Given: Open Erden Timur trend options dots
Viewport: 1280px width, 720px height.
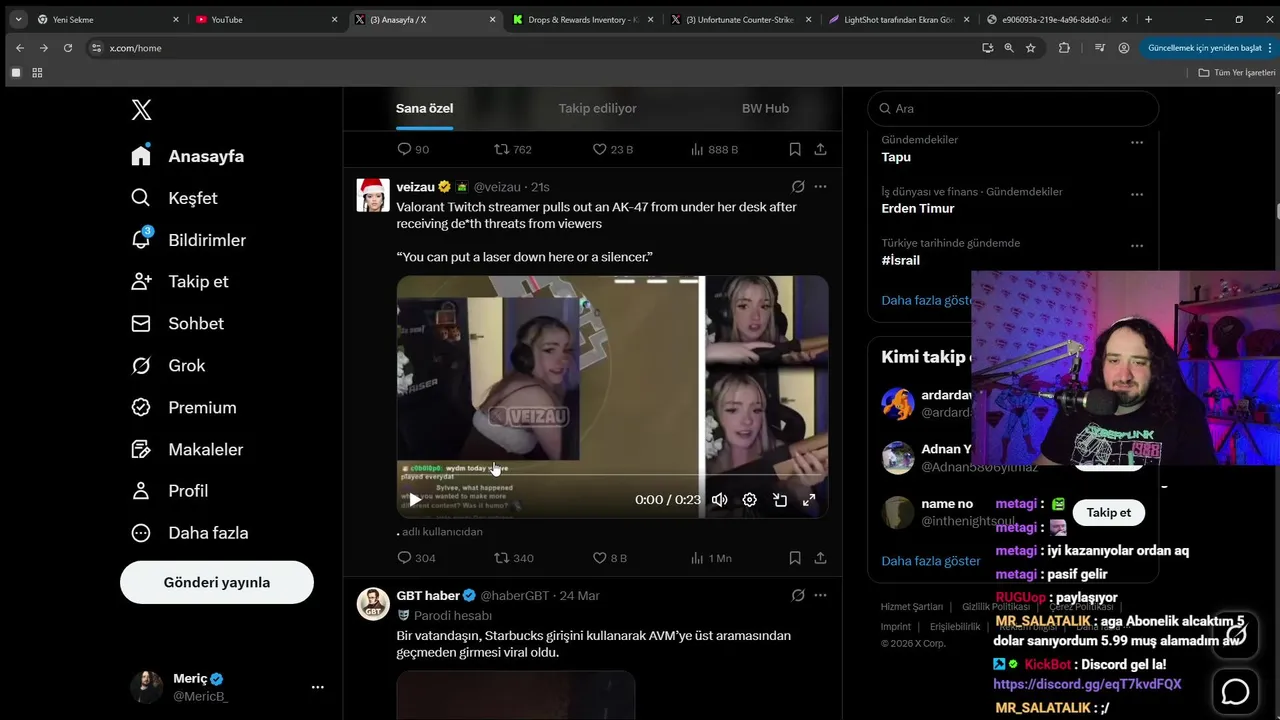Looking at the screenshot, I should [x=1137, y=194].
